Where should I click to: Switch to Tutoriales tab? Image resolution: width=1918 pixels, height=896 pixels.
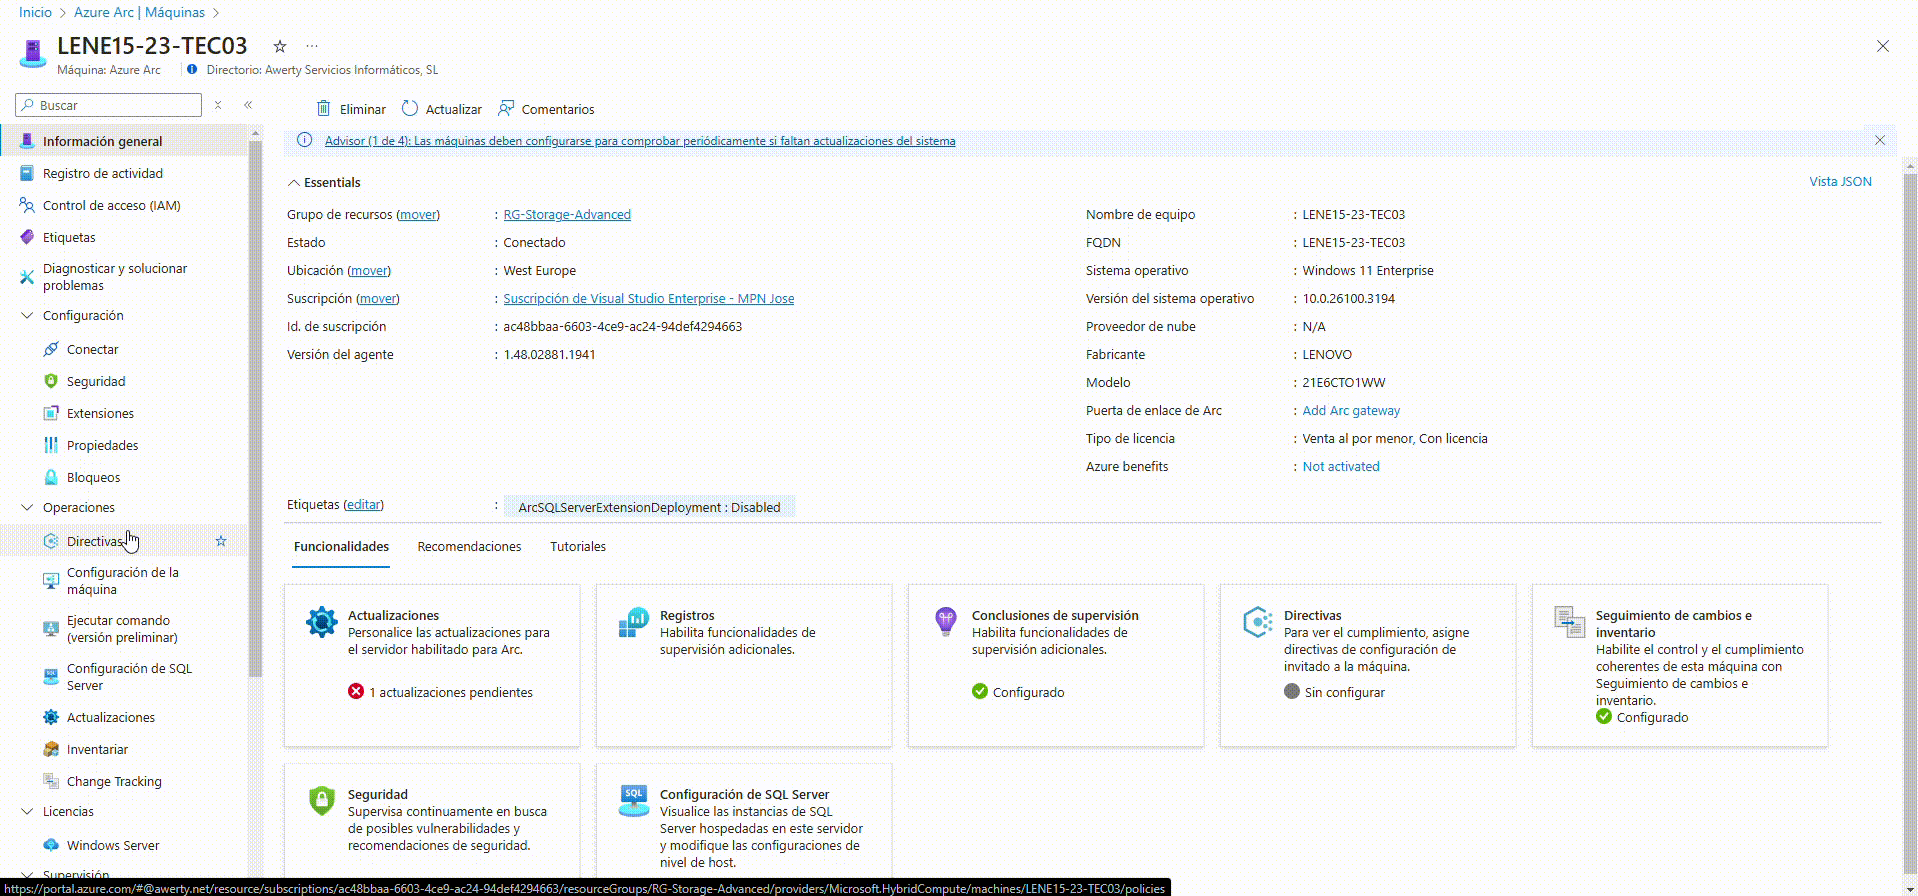point(578,547)
